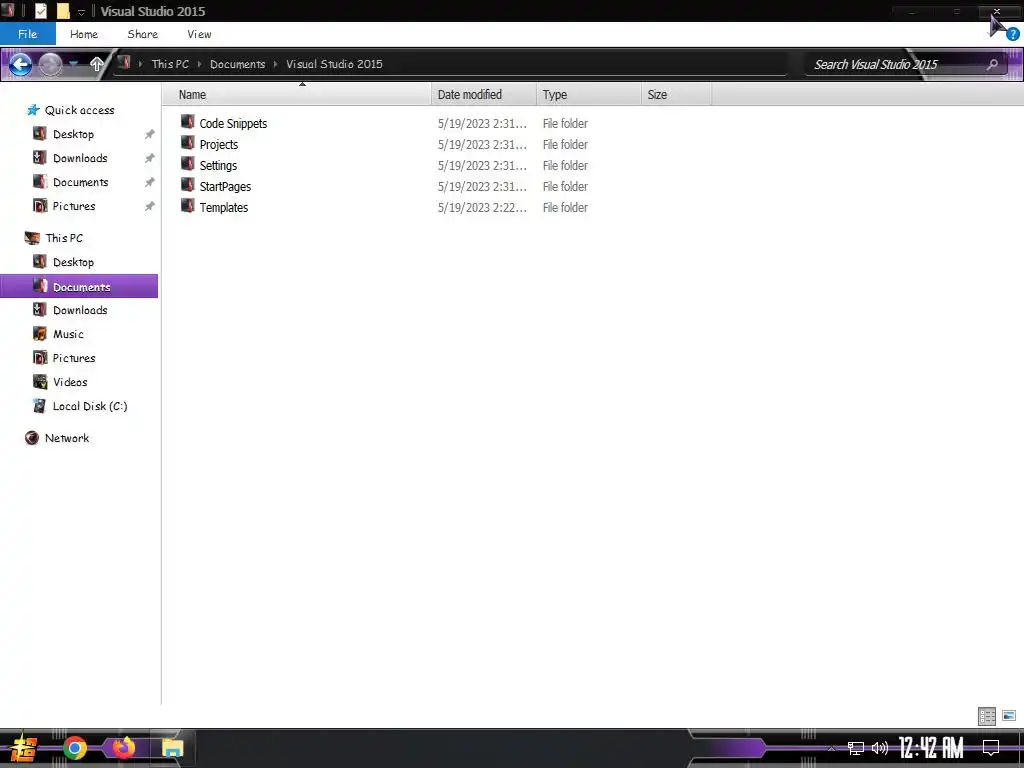Click the Templates date 5/19/2023 2:22
This screenshot has width=1024, height=768.
tap(482, 207)
